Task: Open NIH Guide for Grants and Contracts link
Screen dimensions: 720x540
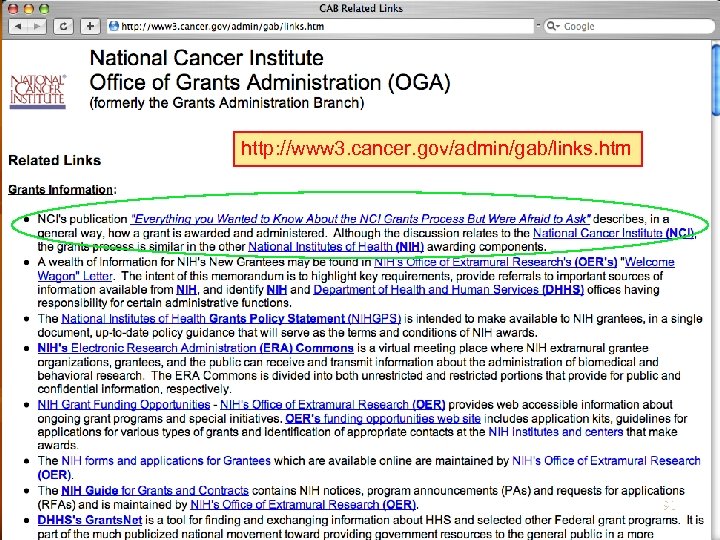Action: [x=155, y=490]
